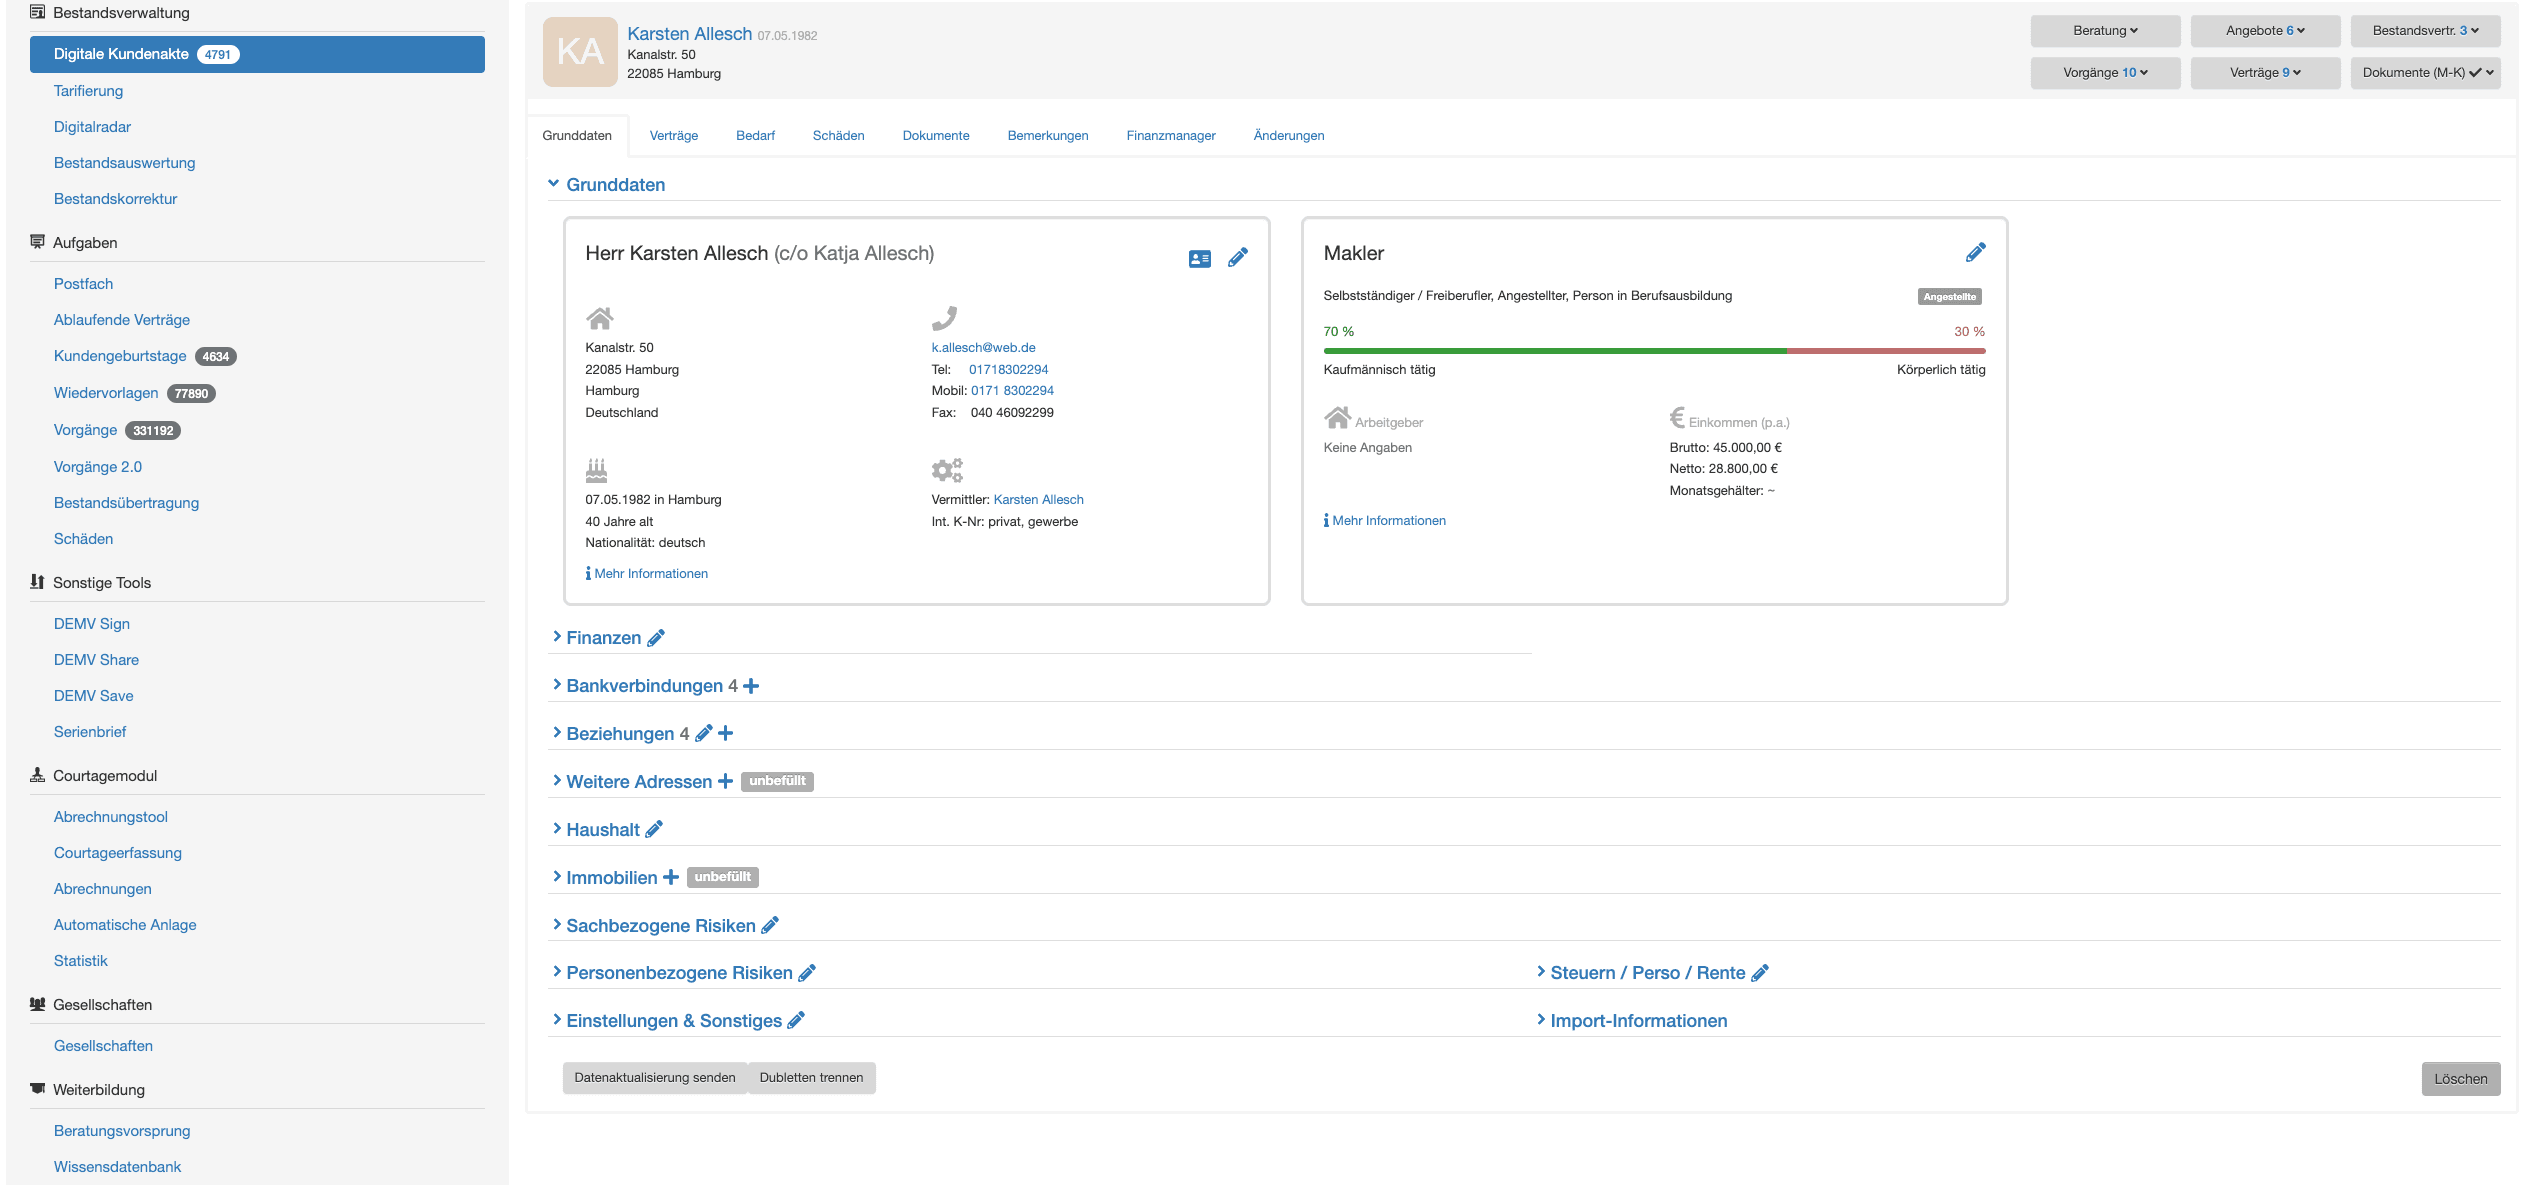This screenshot has width=2530, height=1185.
Task: Expand the Haushalt section
Action: point(602,830)
